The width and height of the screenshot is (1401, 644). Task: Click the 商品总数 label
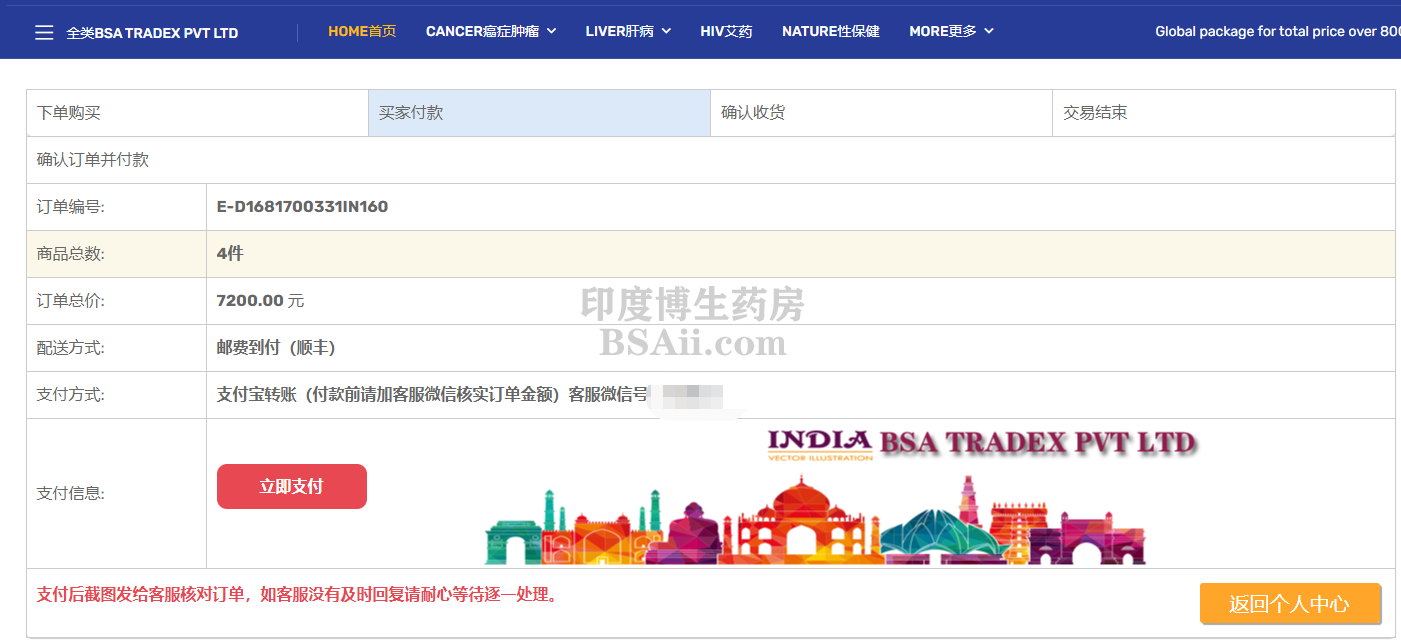coord(71,254)
